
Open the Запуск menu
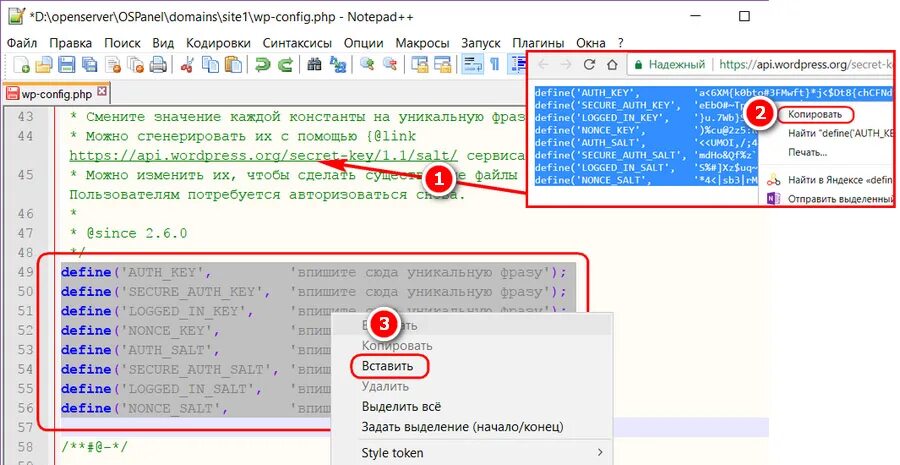point(481,43)
